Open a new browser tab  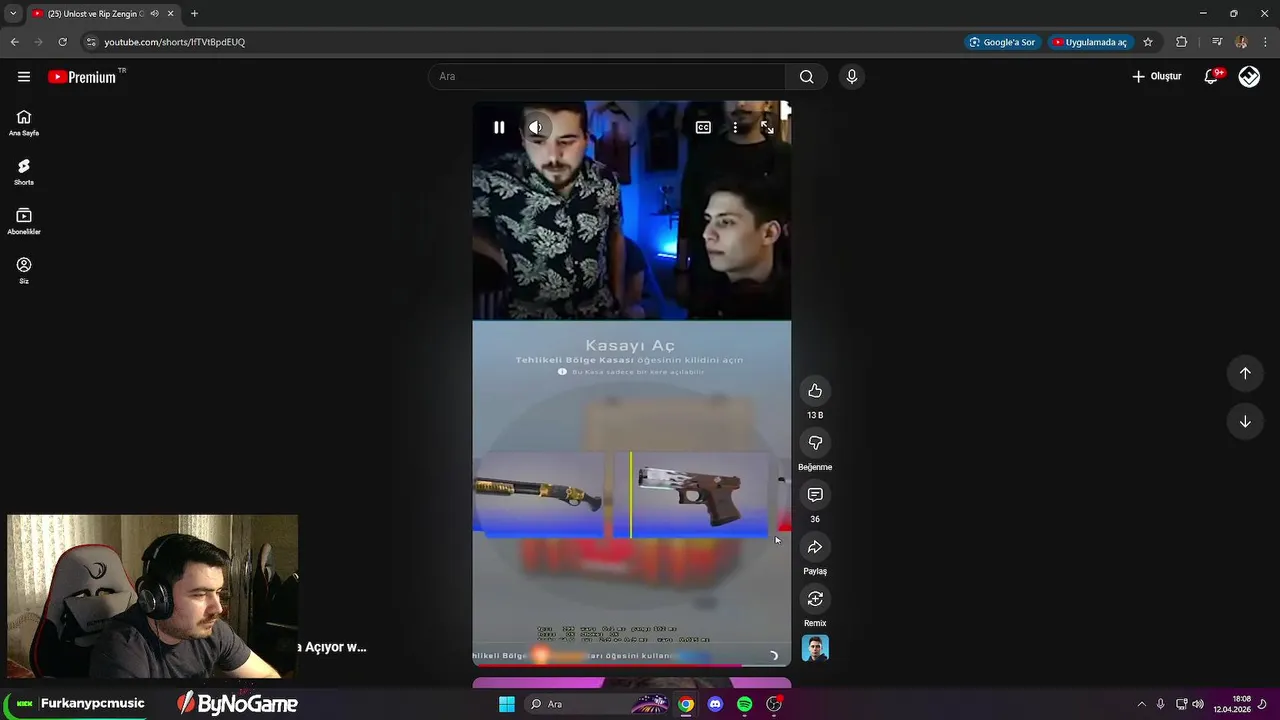coord(194,13)
